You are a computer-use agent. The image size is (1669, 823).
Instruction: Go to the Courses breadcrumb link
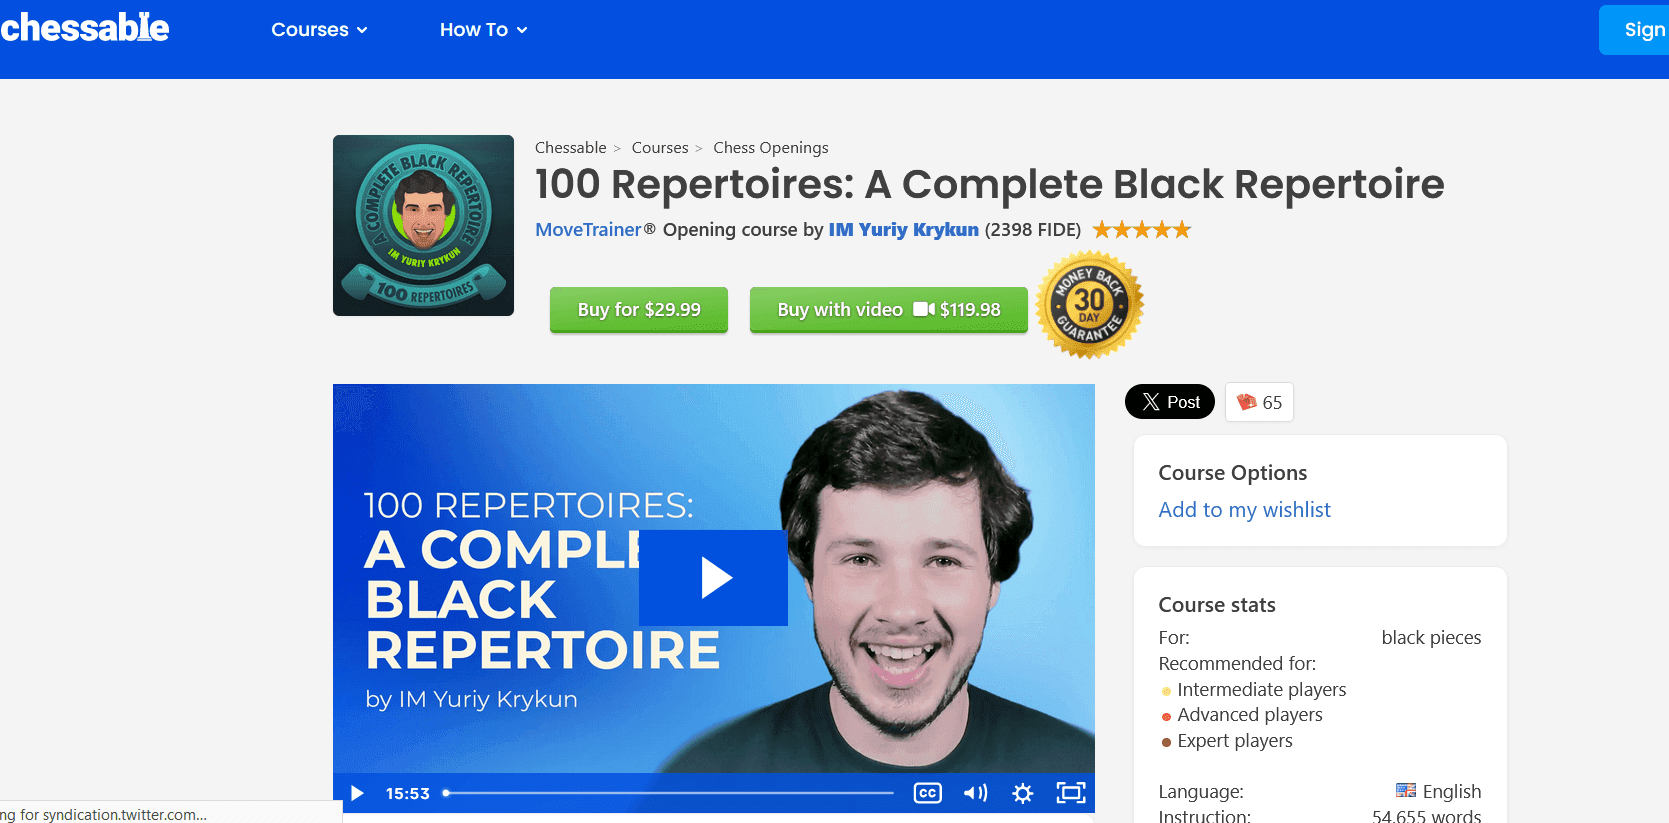pos(659,148)
